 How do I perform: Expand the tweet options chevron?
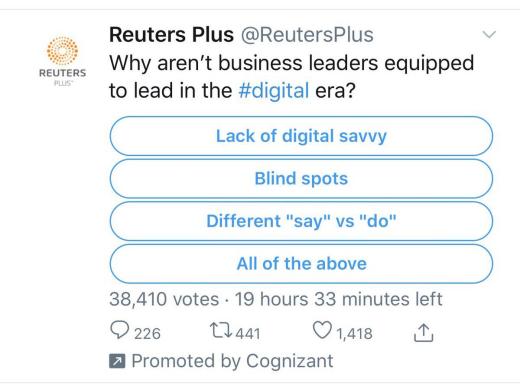[x=489, y=34]
